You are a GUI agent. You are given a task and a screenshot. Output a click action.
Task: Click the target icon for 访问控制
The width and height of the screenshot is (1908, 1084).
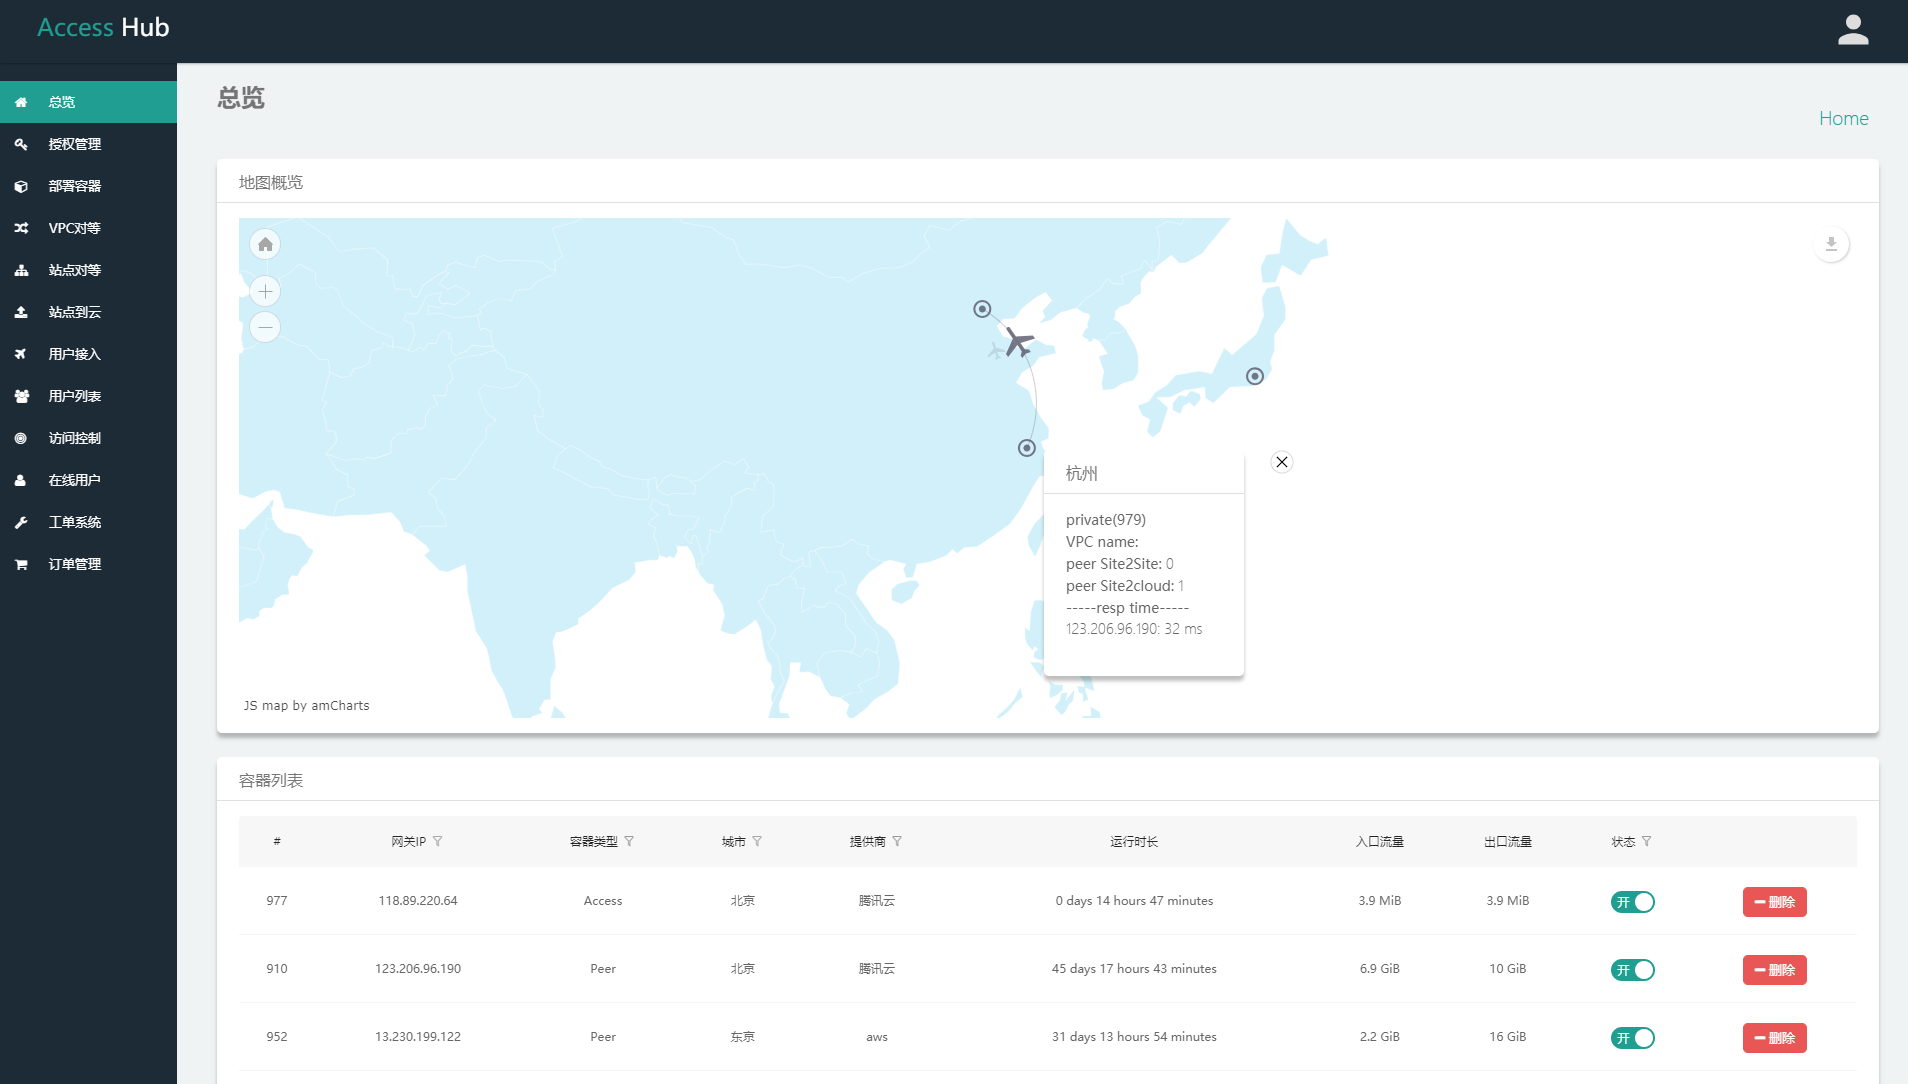point(21,438)
